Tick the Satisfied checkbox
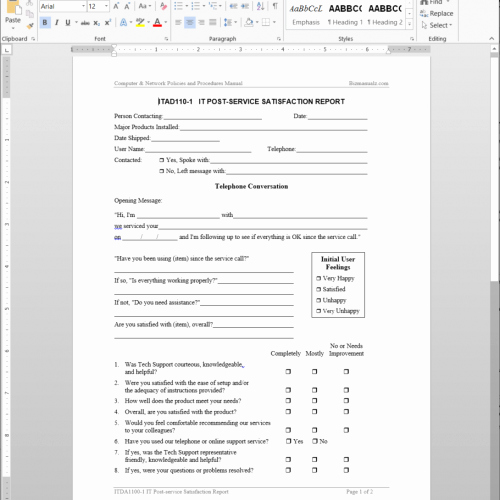This screenshot has height=500, width=500. pos(319,289)
